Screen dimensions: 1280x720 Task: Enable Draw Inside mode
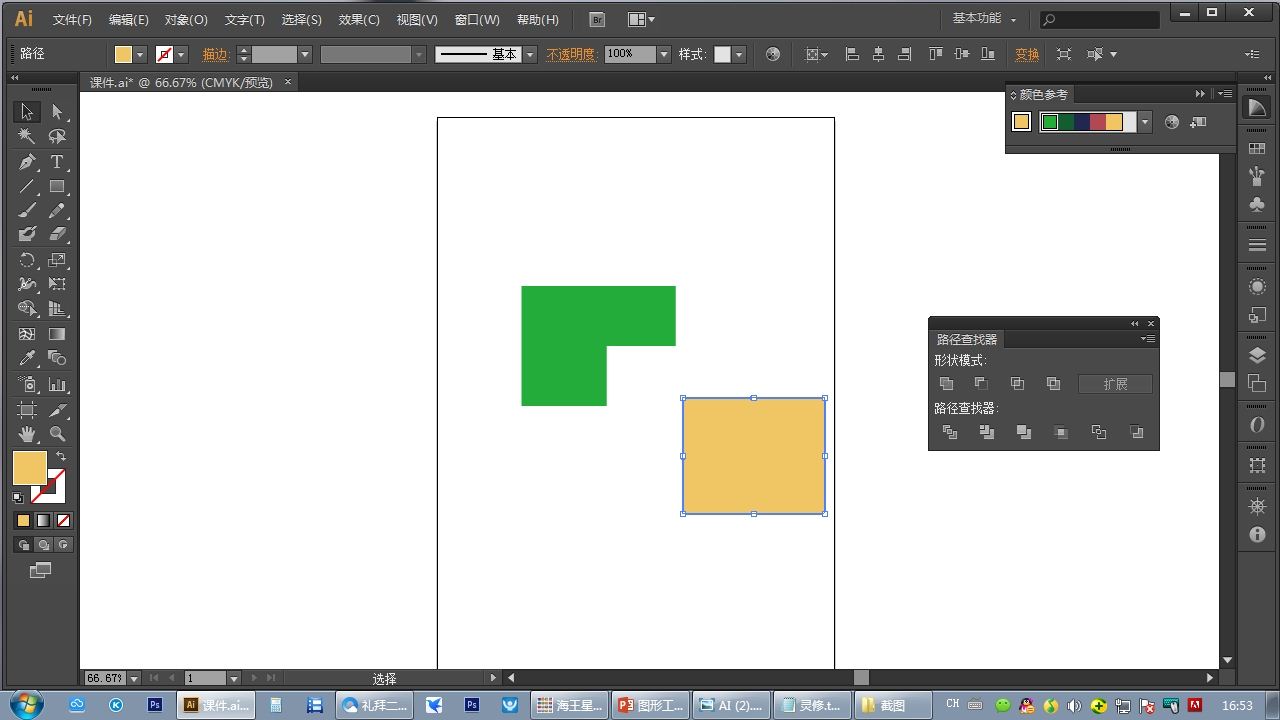coord(63,545)
